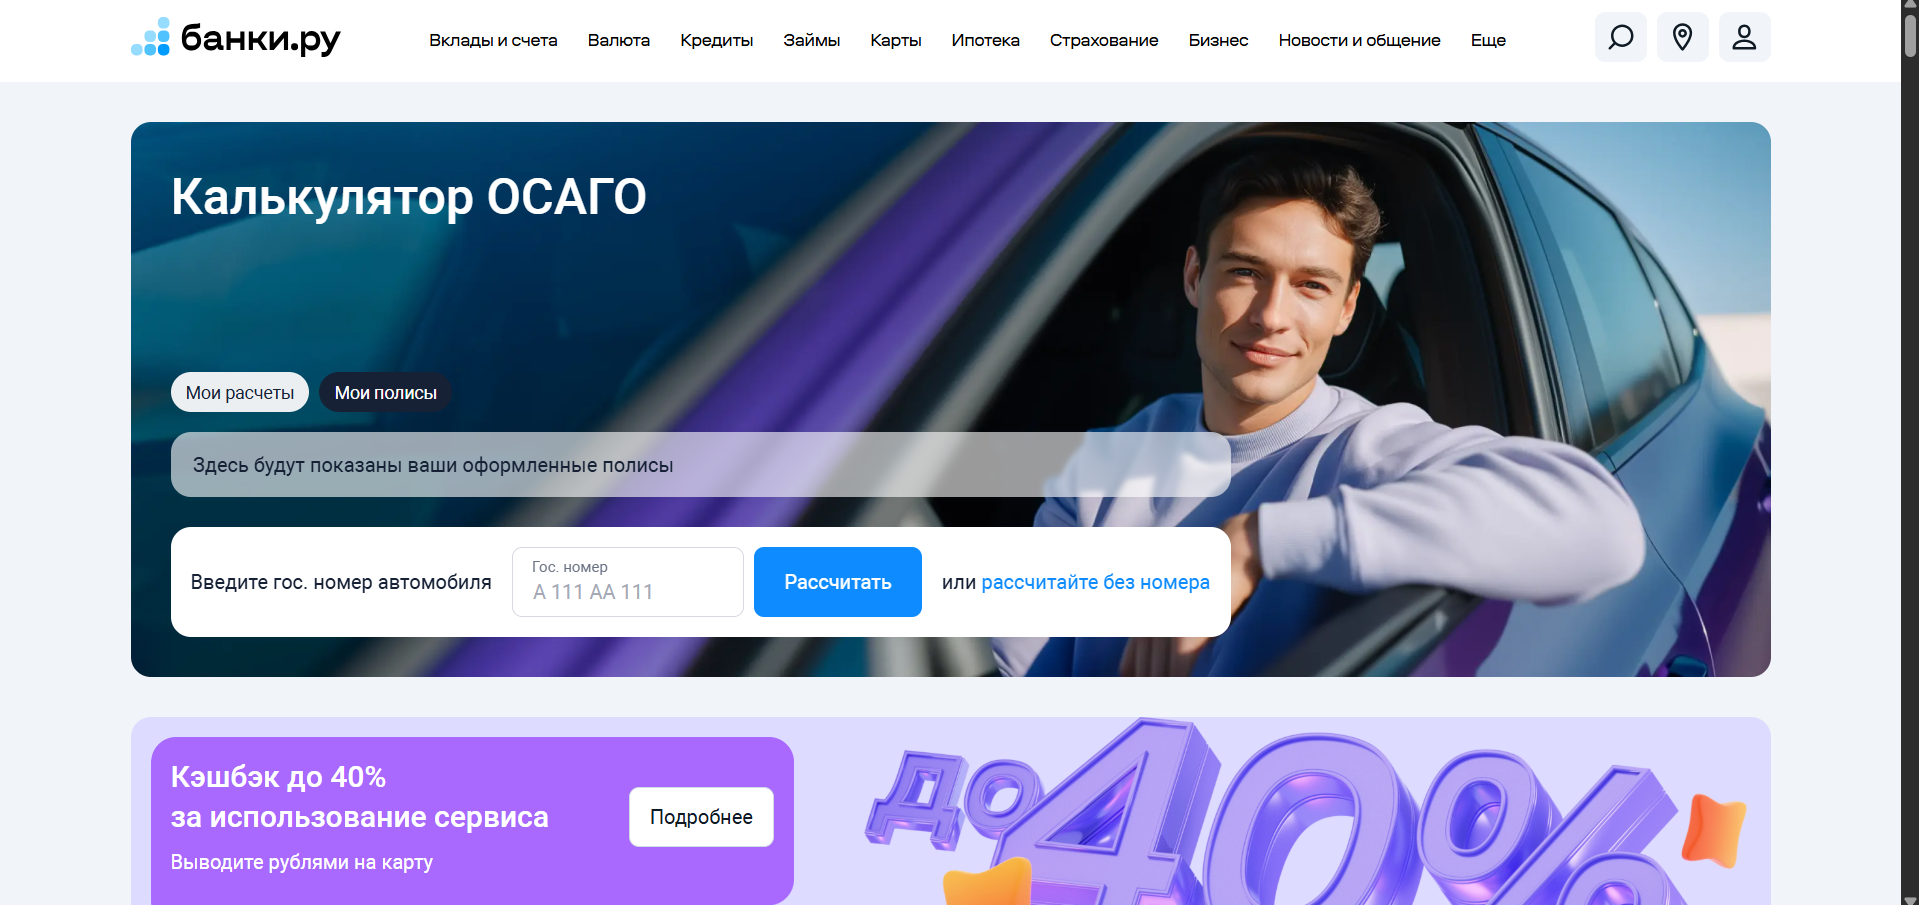Go to Ипотека section
Screen dimensions: 1919x905
[x=985, y=40]
